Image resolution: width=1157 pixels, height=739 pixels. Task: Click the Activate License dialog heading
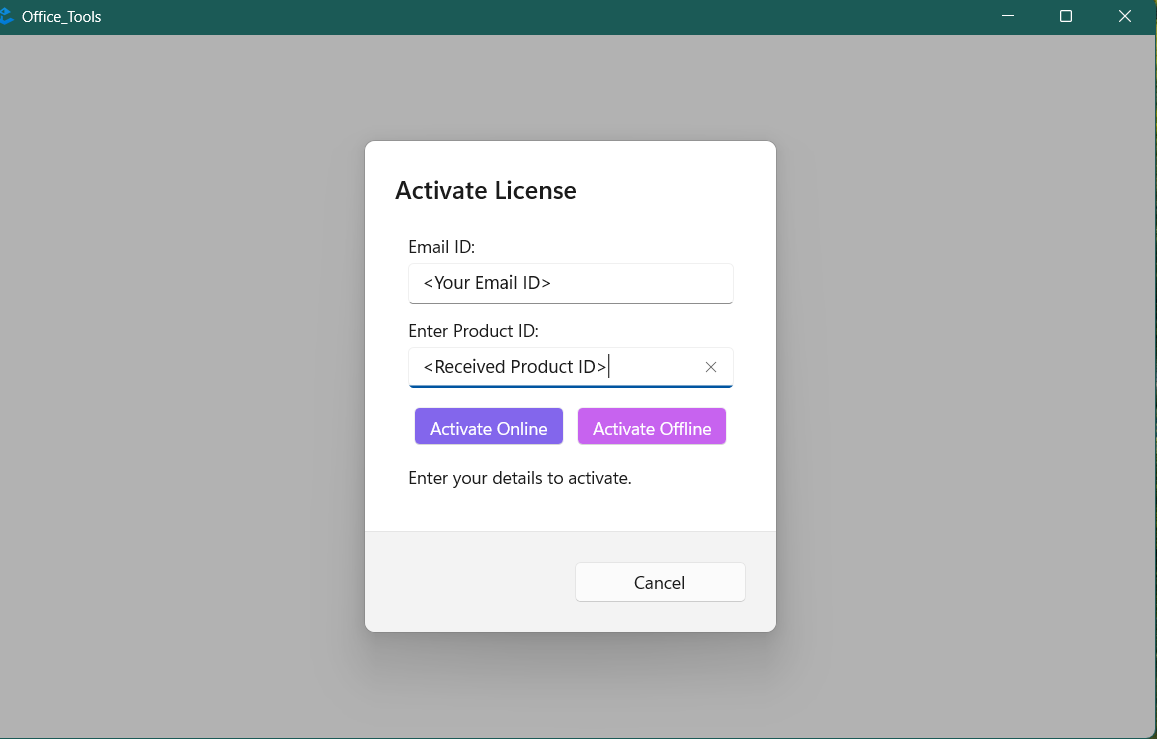[x=485, y=190]
